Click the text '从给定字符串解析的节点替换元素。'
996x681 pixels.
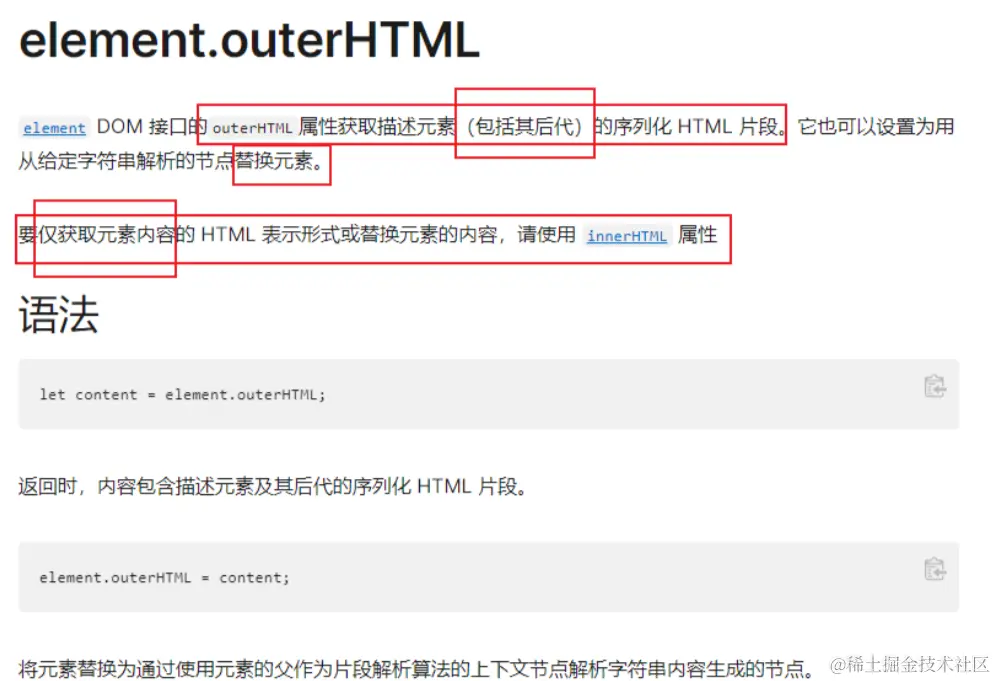click(x=172, y=161)
